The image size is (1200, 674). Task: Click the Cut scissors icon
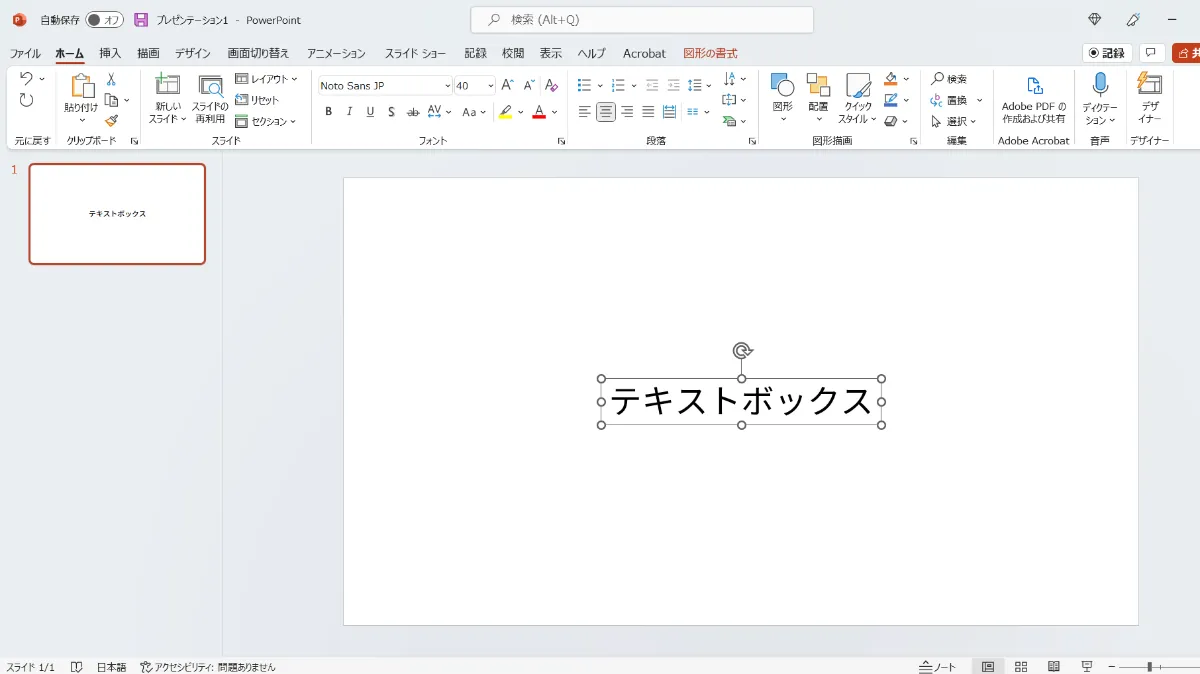click(x=111, y=79)
